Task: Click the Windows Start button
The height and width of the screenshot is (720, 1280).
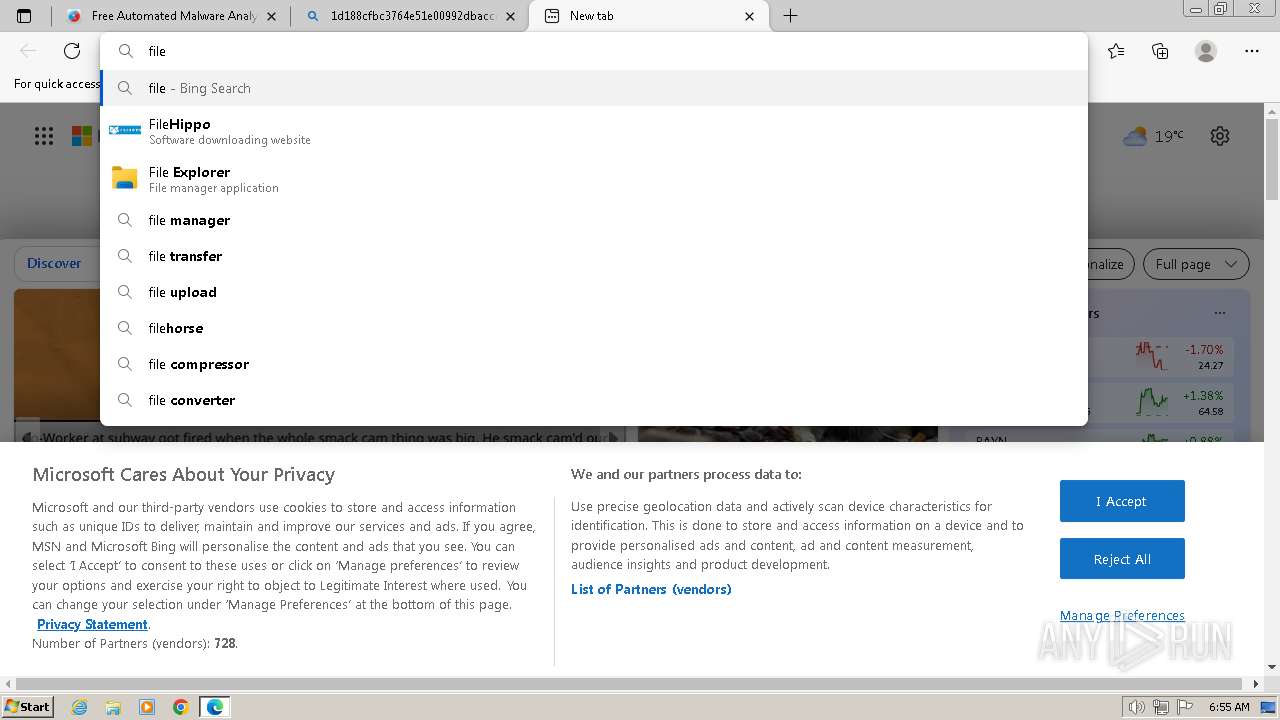Action: pyautogui.click(x=28, y=707)
